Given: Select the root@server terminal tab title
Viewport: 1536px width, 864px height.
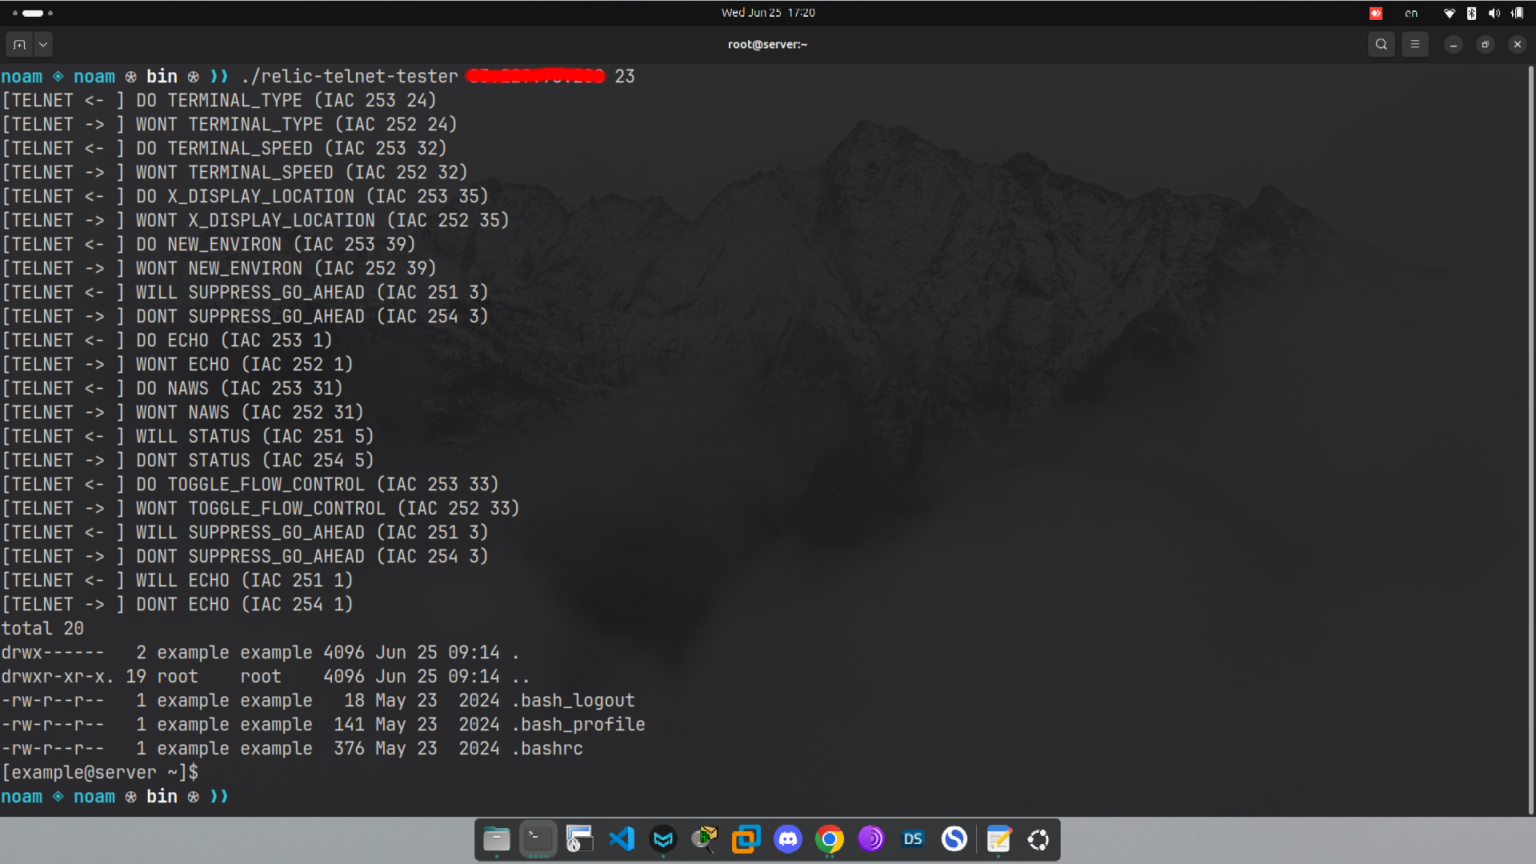Looking at the screenshot, I should tap(768, 44).
